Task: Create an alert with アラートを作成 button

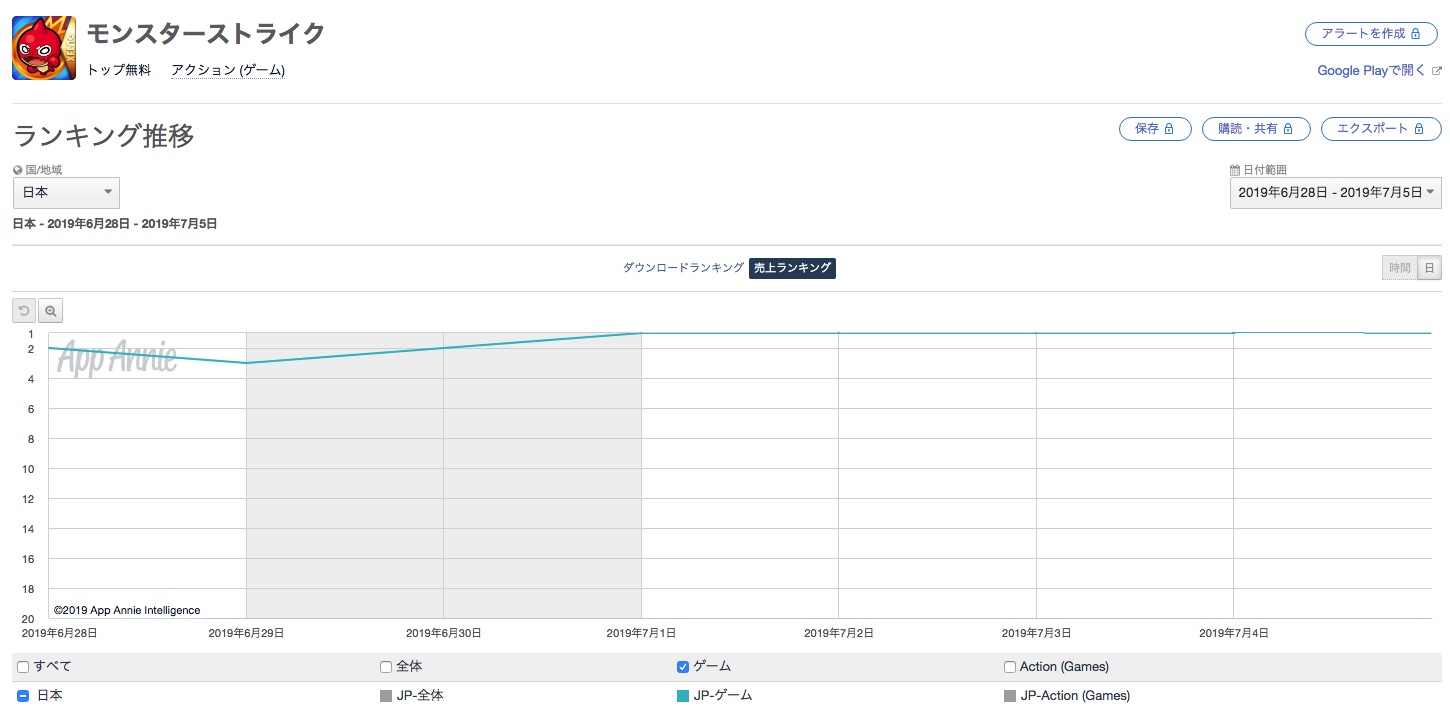Action: pyautogui.click(x=1373, y=34)
